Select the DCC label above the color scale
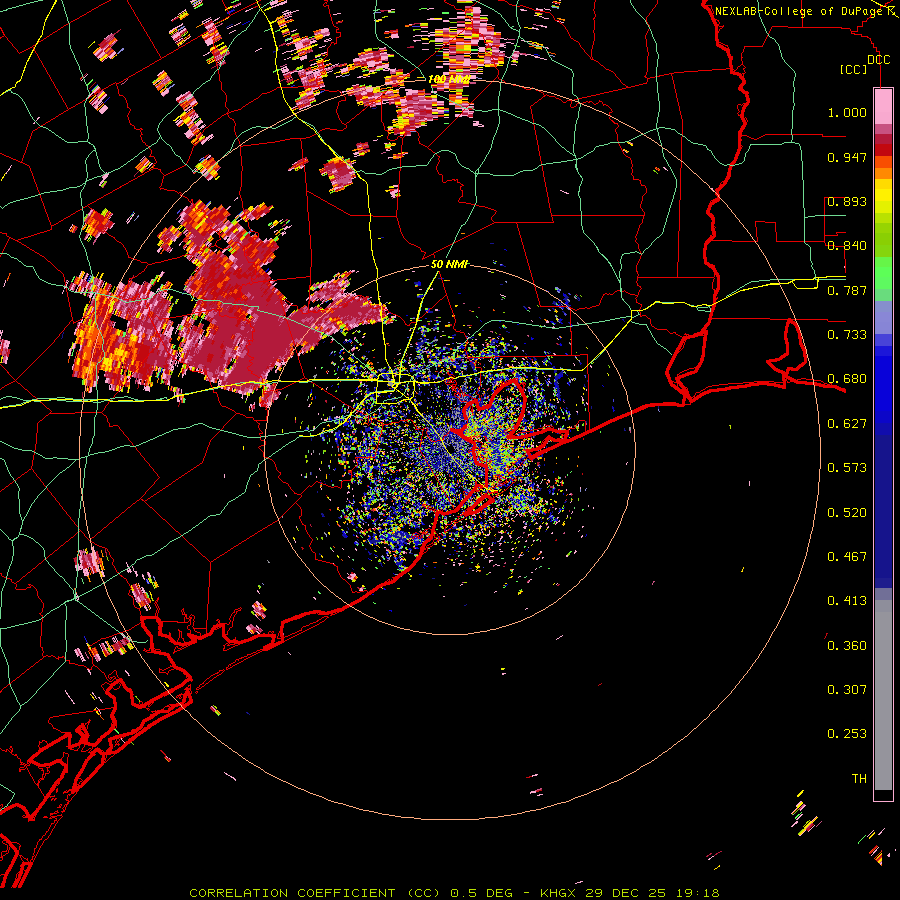 (878, 60)
